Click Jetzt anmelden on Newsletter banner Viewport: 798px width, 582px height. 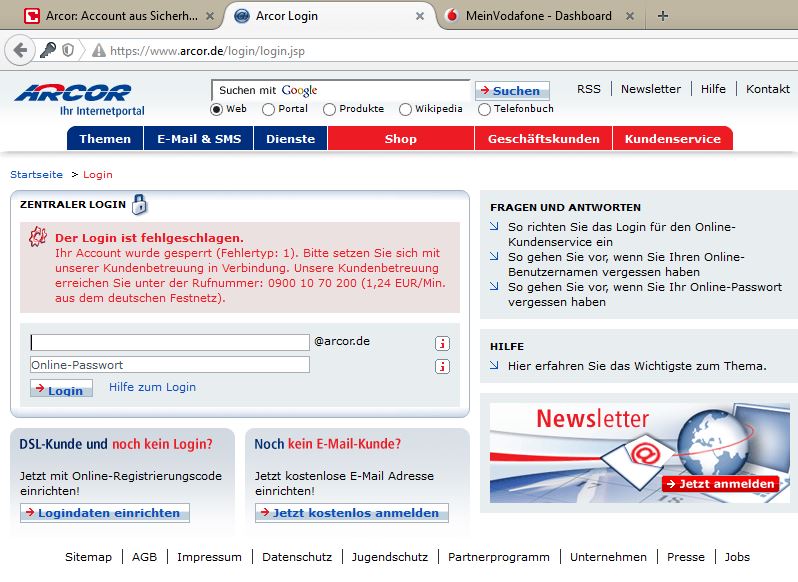(x=720, y=484)
